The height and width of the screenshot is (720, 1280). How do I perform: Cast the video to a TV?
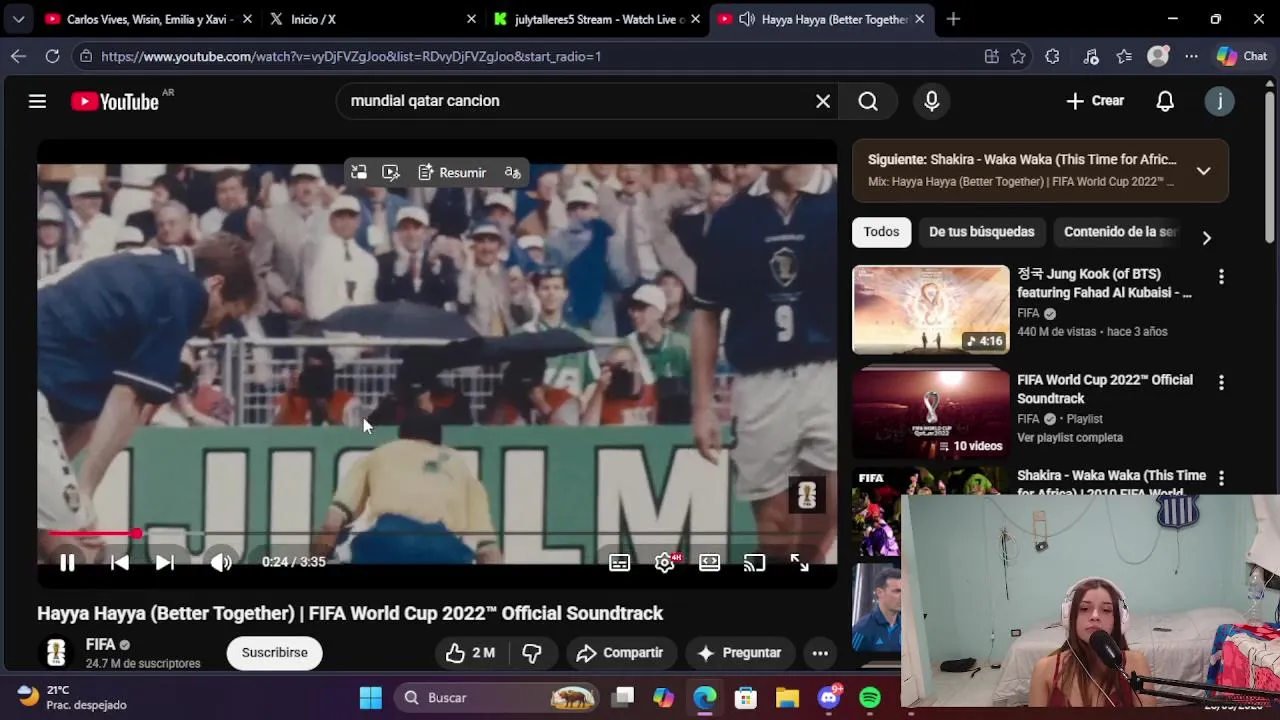point(754,563)
